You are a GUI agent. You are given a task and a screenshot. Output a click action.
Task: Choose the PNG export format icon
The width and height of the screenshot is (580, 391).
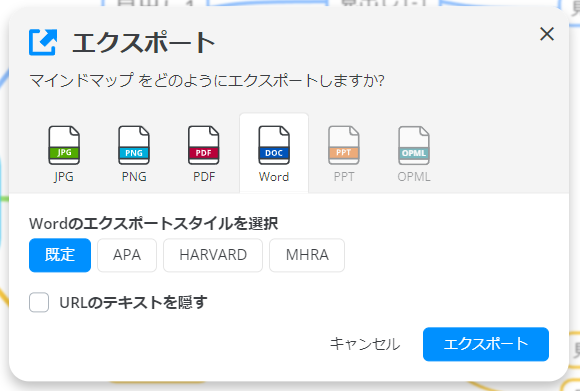pyautogui.click(x=134, y=145)
